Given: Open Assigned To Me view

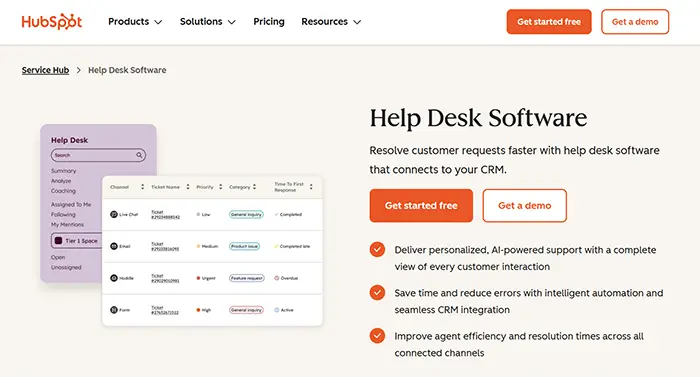Looking at the screenshot, I should coord(71,204).
